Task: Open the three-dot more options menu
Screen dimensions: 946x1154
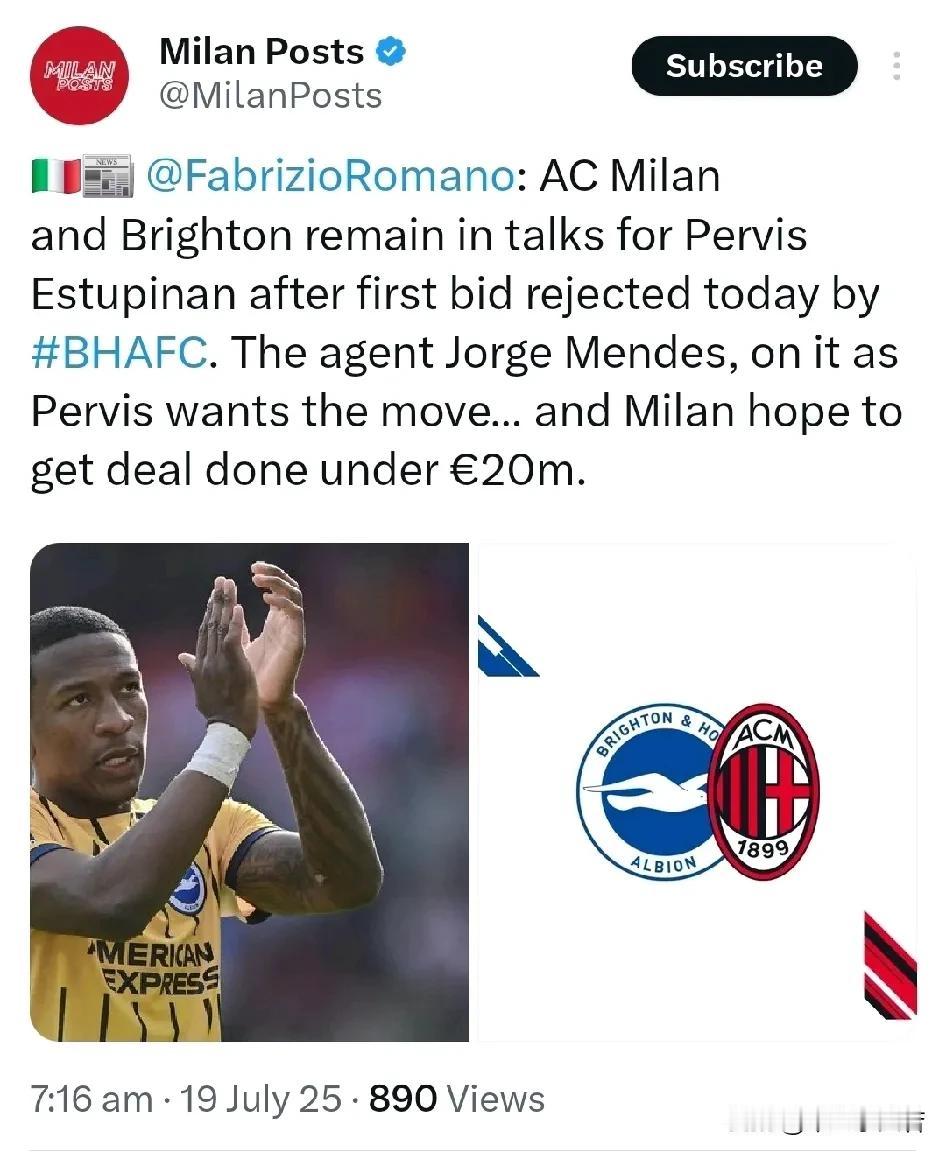Action: [x=896, y=66]
